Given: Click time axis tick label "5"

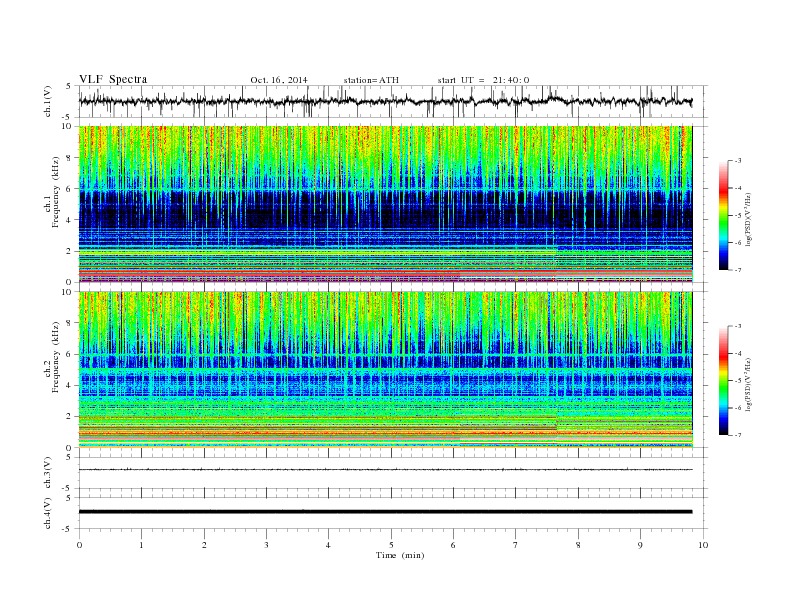Looking at the screenshot, I should click(391, 545).
